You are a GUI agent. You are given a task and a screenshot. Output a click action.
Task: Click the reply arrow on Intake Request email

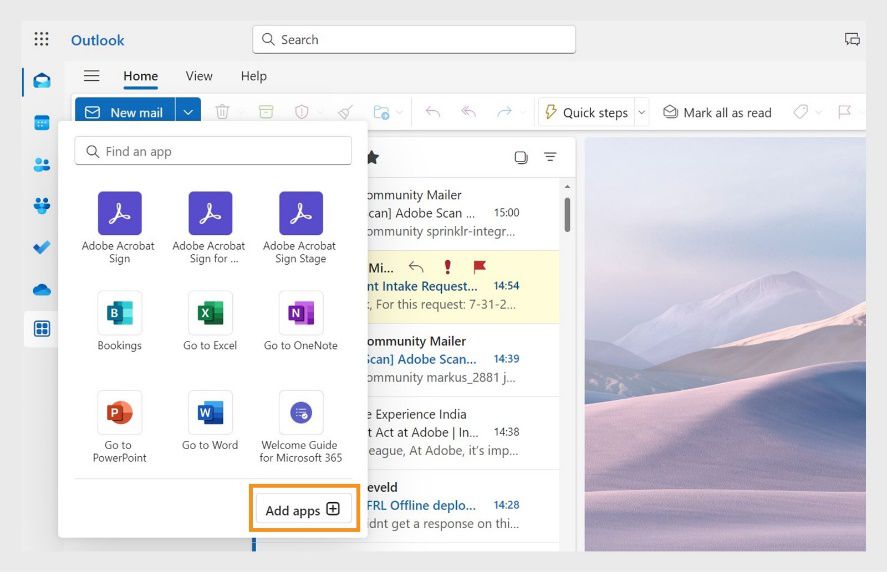coord(416,266)
